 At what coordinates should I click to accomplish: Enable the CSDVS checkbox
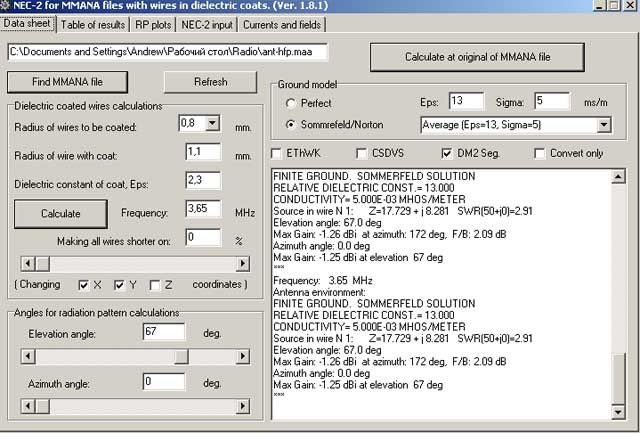pyautogui.click(x=361, y=153)
